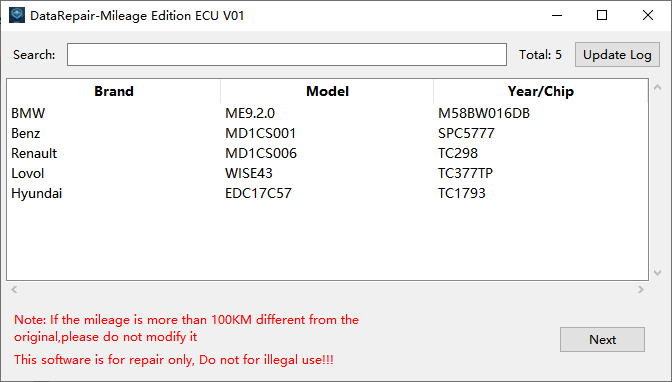Sort by Brand column header
672x382 pixels.
[x=114, y=91]
